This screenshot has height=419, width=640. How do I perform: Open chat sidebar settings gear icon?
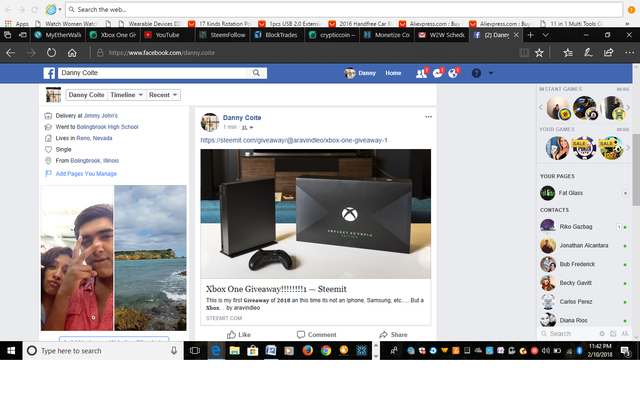[602, 334]
